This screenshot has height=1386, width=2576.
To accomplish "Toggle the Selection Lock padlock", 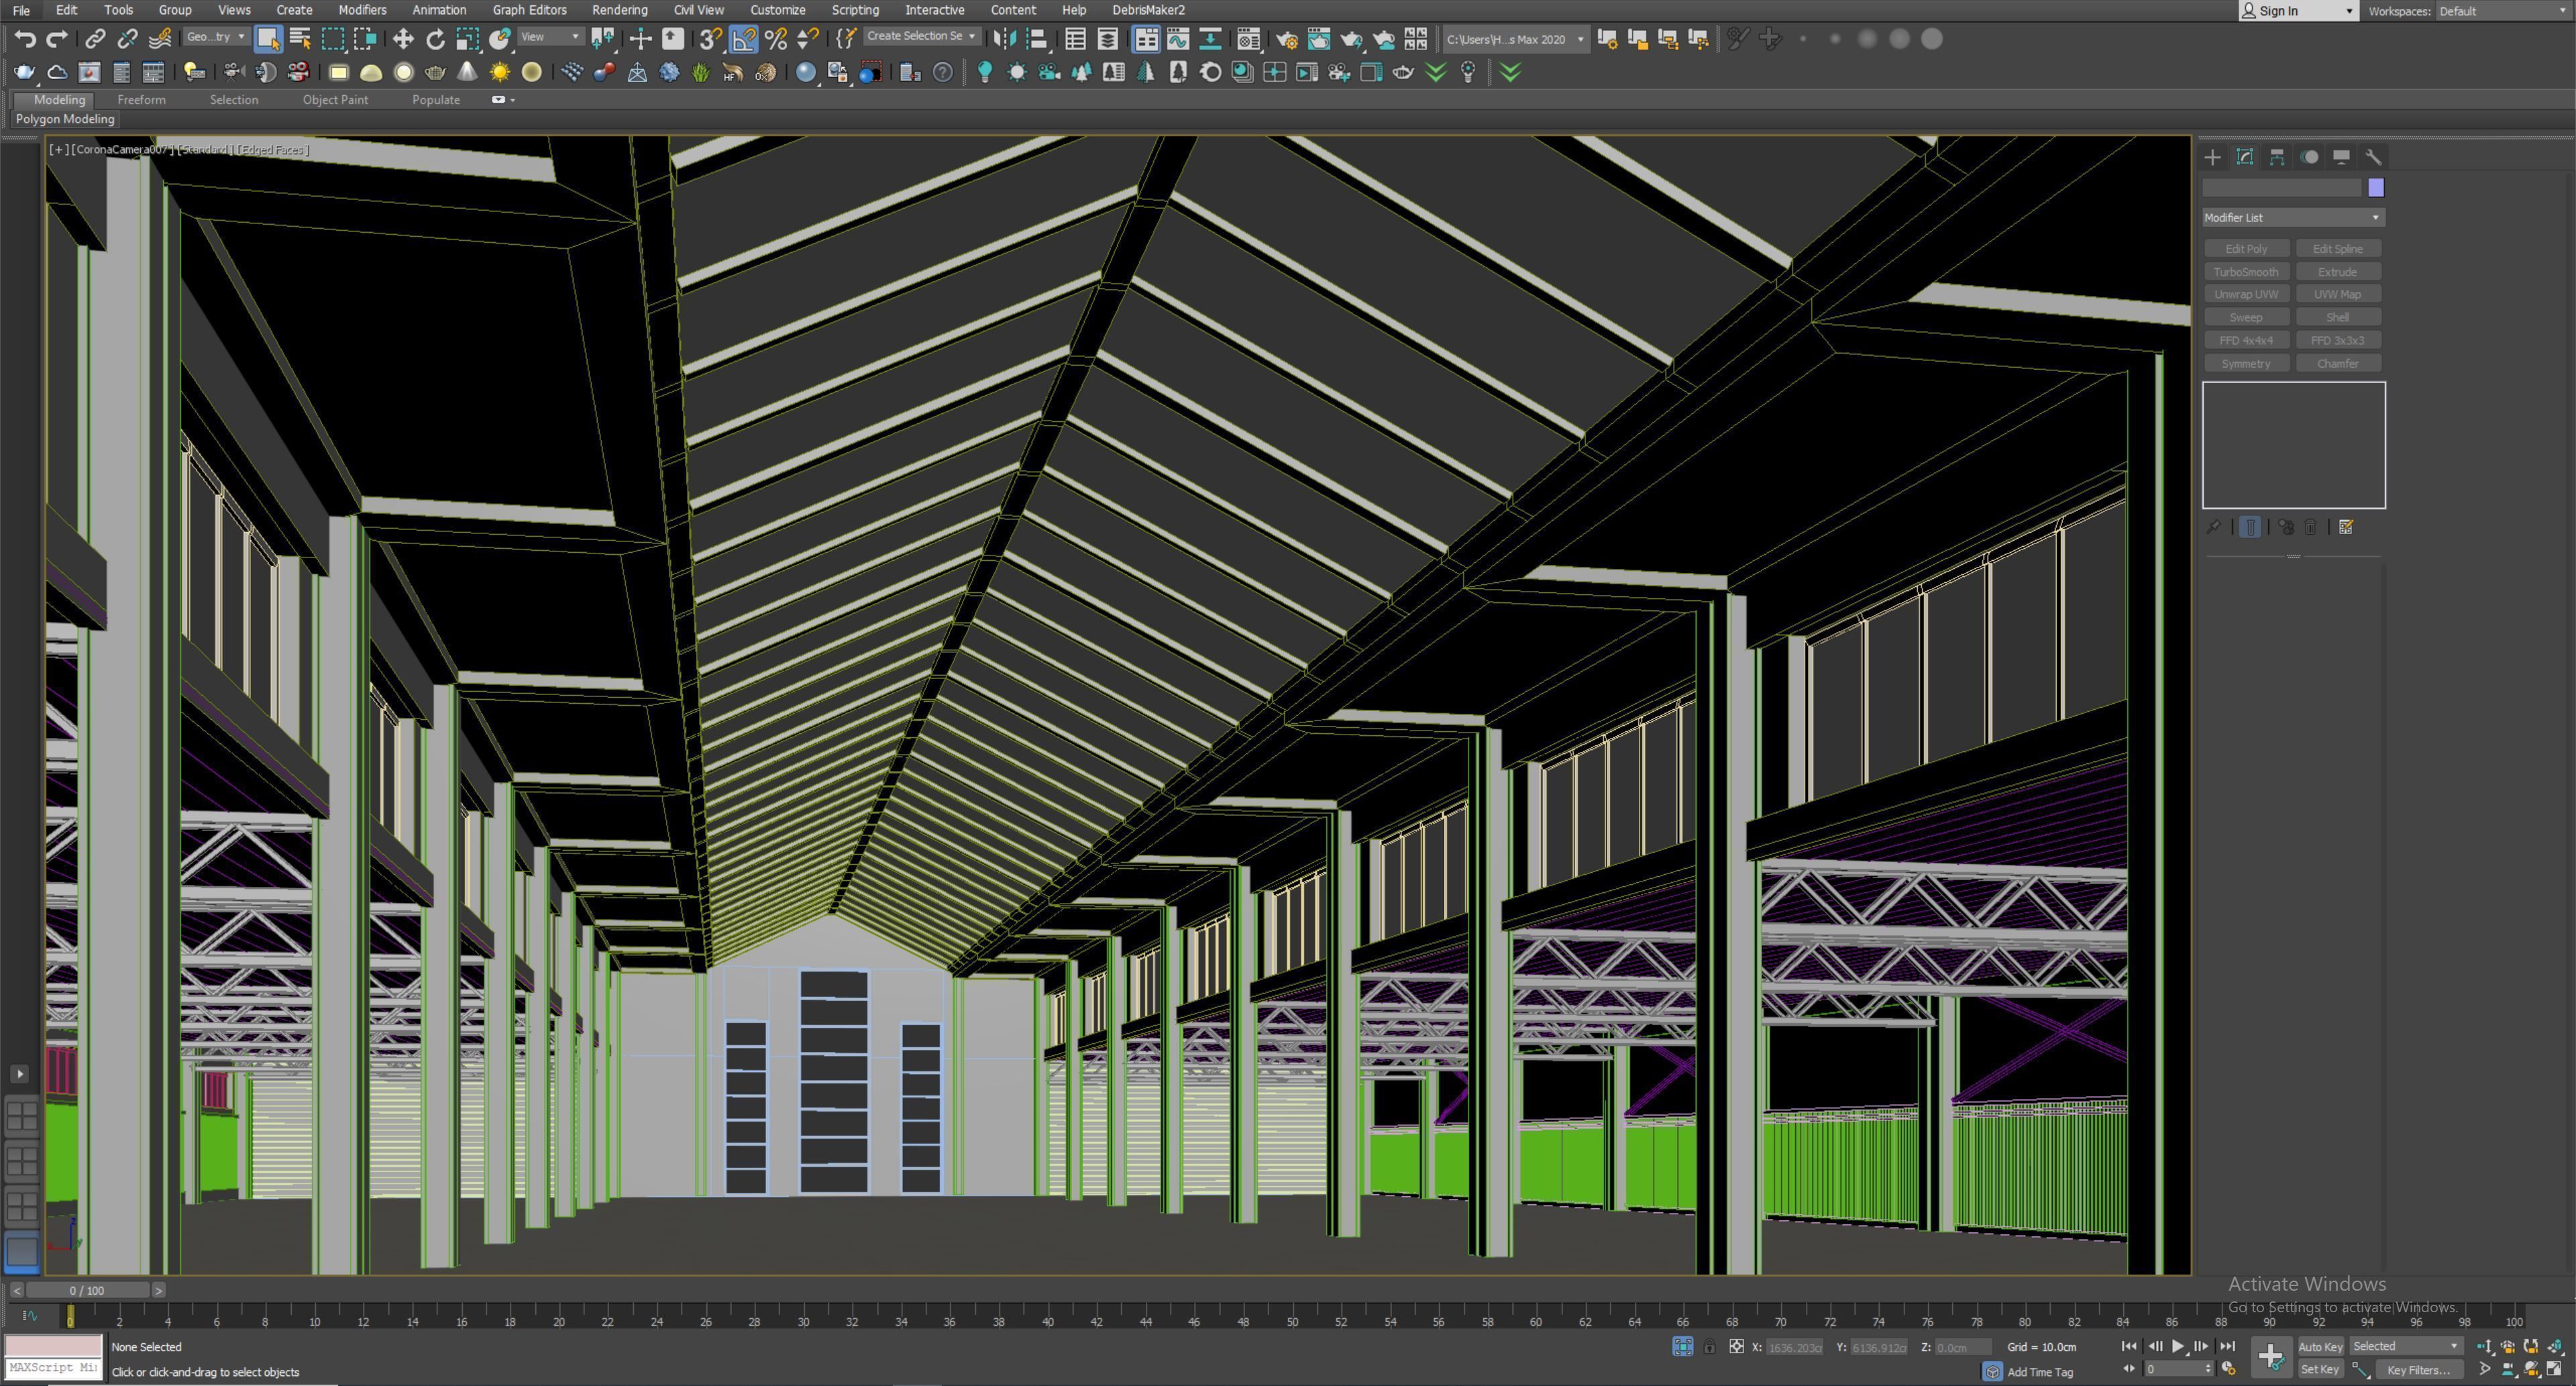I will [x=1709, y=1347].
